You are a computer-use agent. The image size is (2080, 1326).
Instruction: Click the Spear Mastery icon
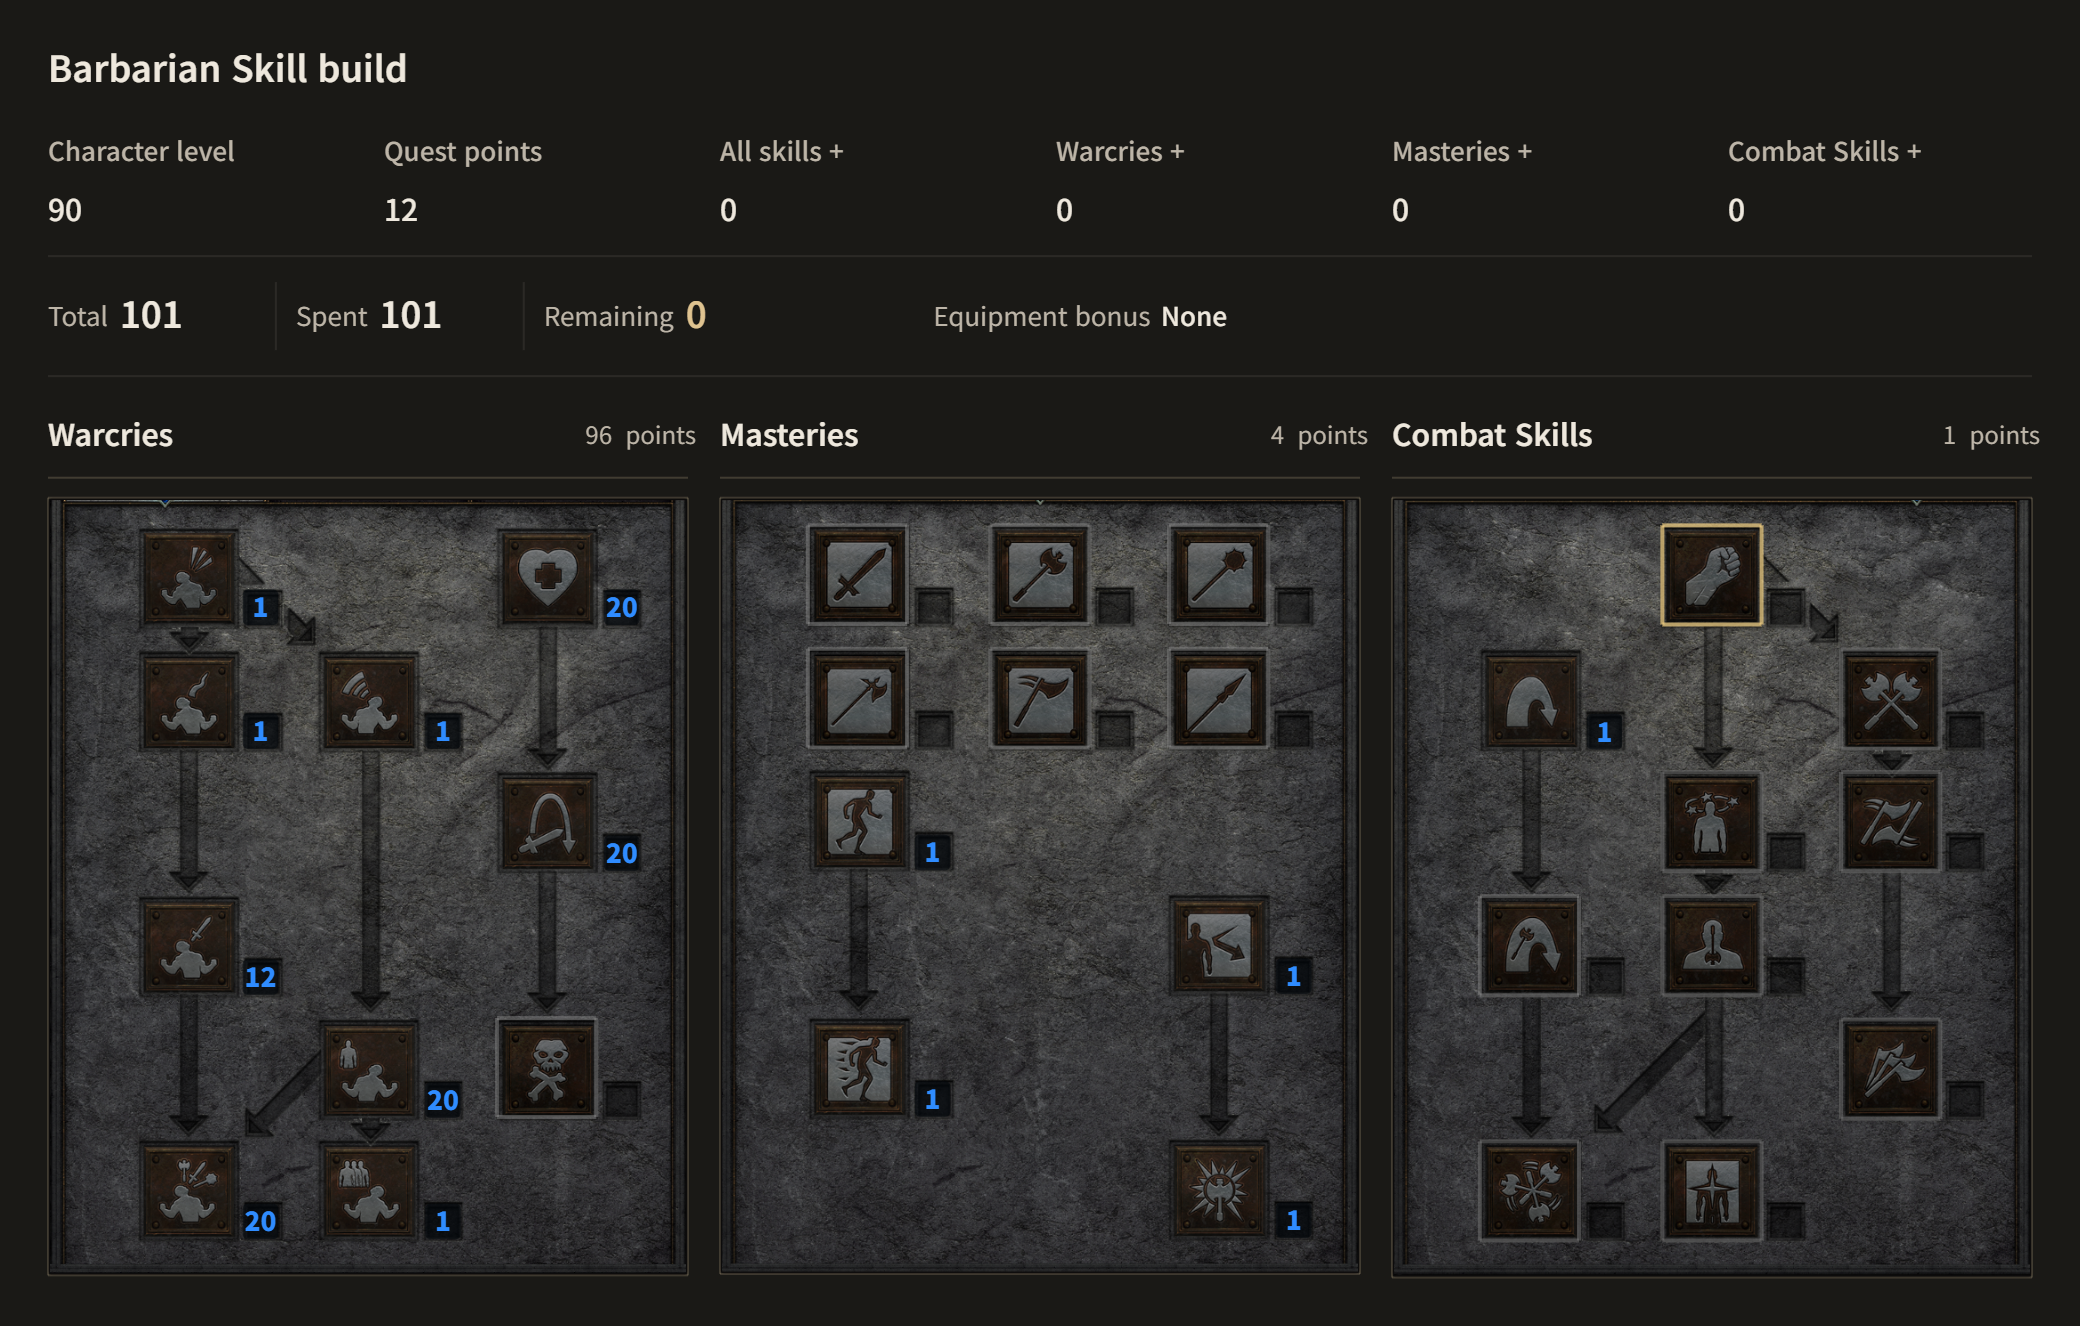point(1219,699)
